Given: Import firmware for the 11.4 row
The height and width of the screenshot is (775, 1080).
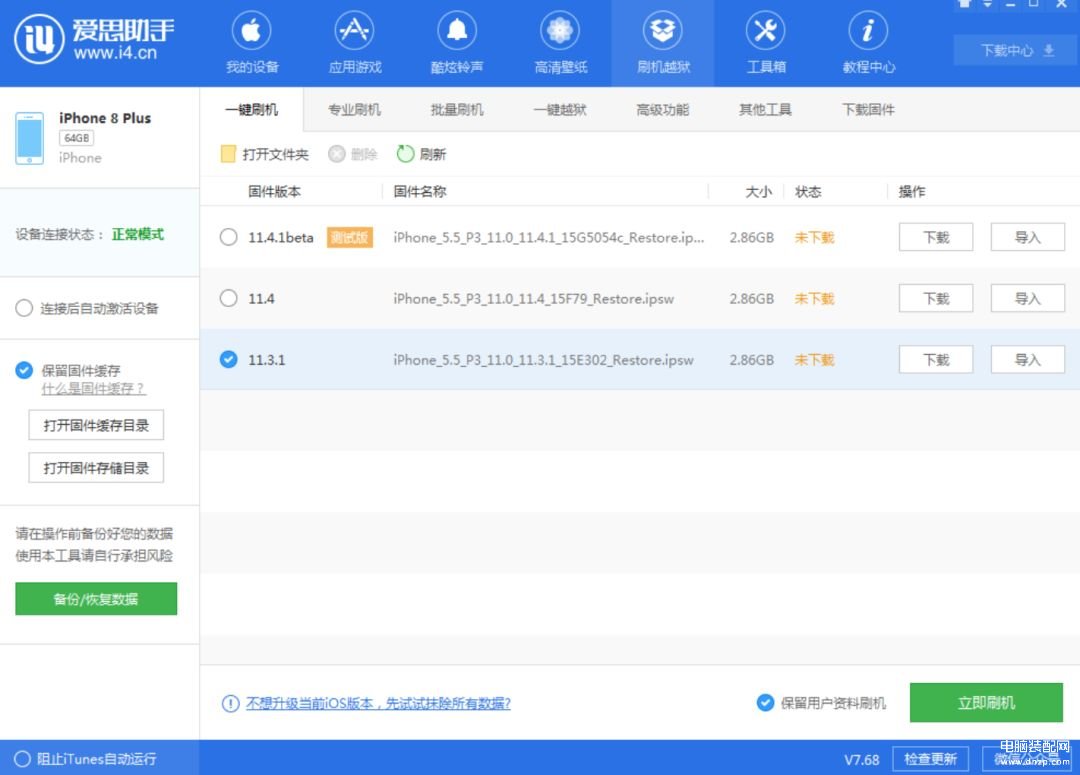Looking at the screenshot, I should click(1028, 298).
